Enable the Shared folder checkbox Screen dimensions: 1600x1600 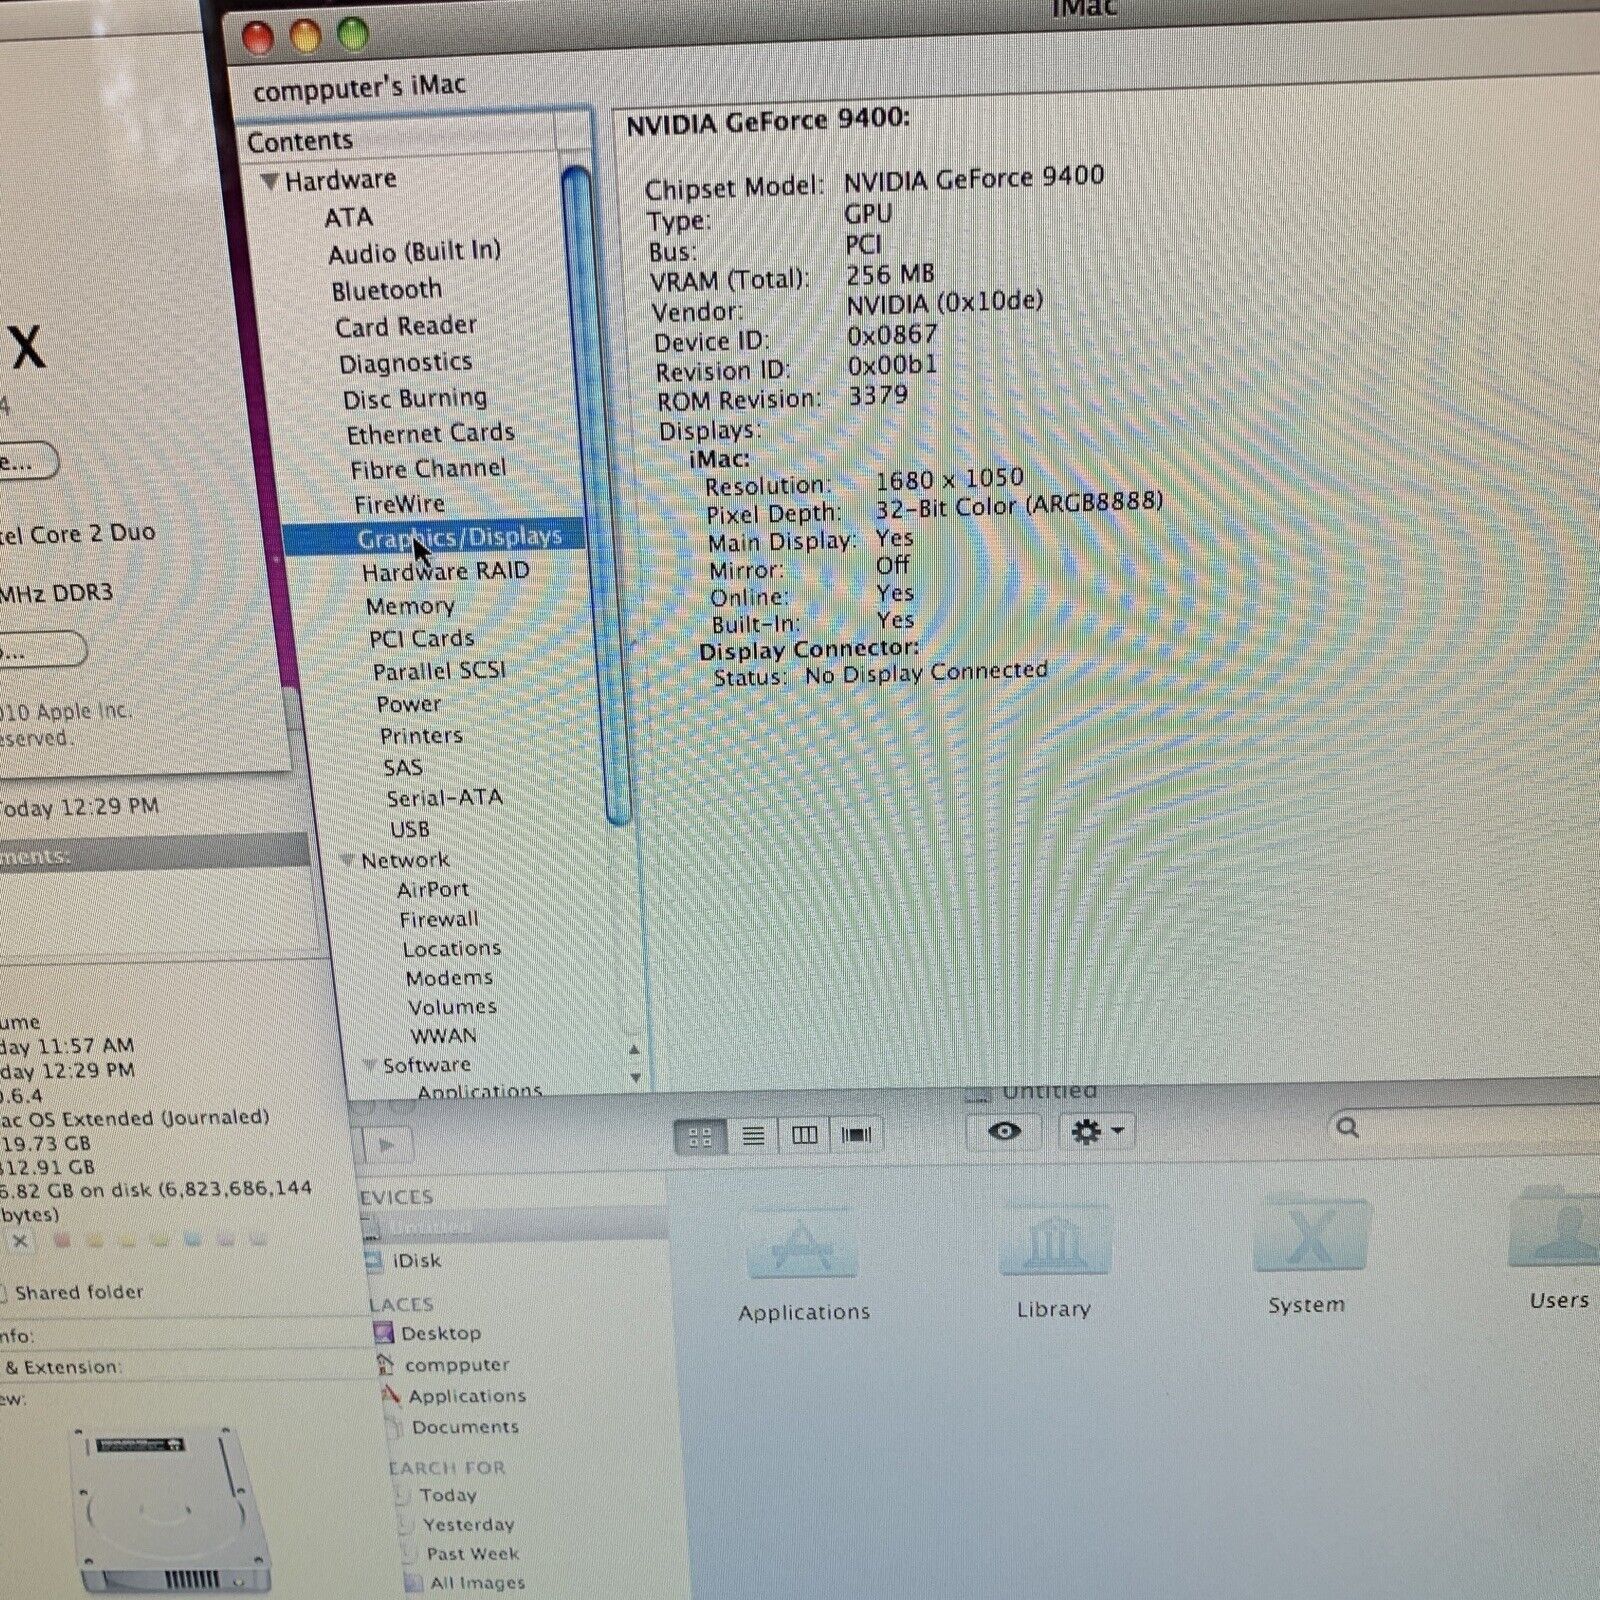3,1293
